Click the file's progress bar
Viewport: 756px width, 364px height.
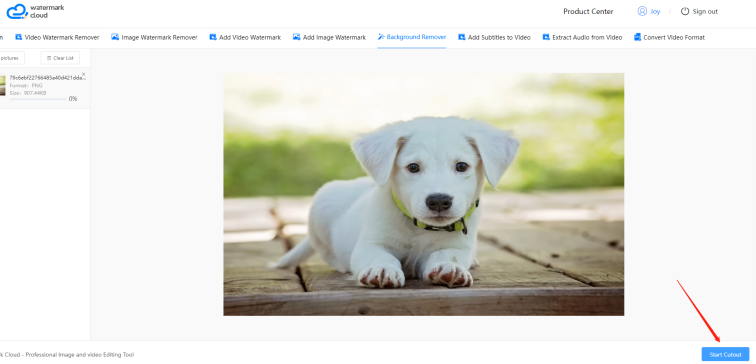[38, 99]
